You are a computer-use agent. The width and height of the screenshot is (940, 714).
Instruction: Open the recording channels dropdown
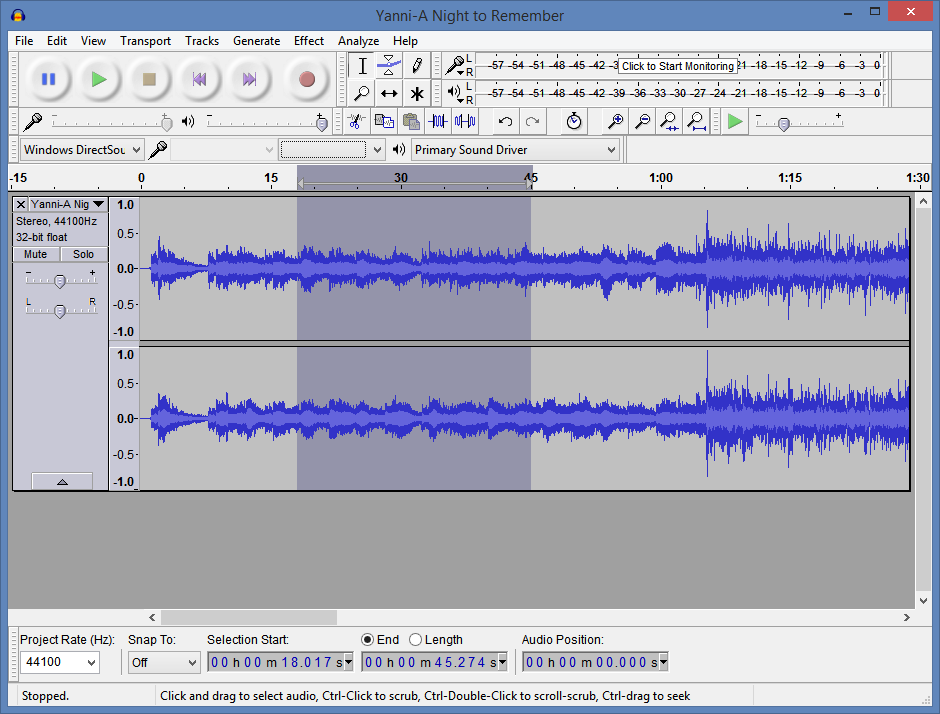332,149
